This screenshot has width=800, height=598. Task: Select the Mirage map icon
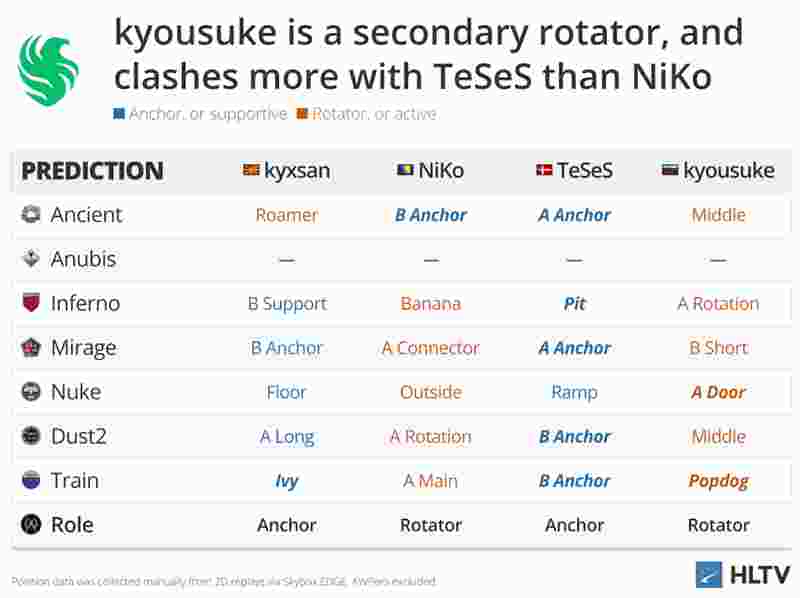31,348
